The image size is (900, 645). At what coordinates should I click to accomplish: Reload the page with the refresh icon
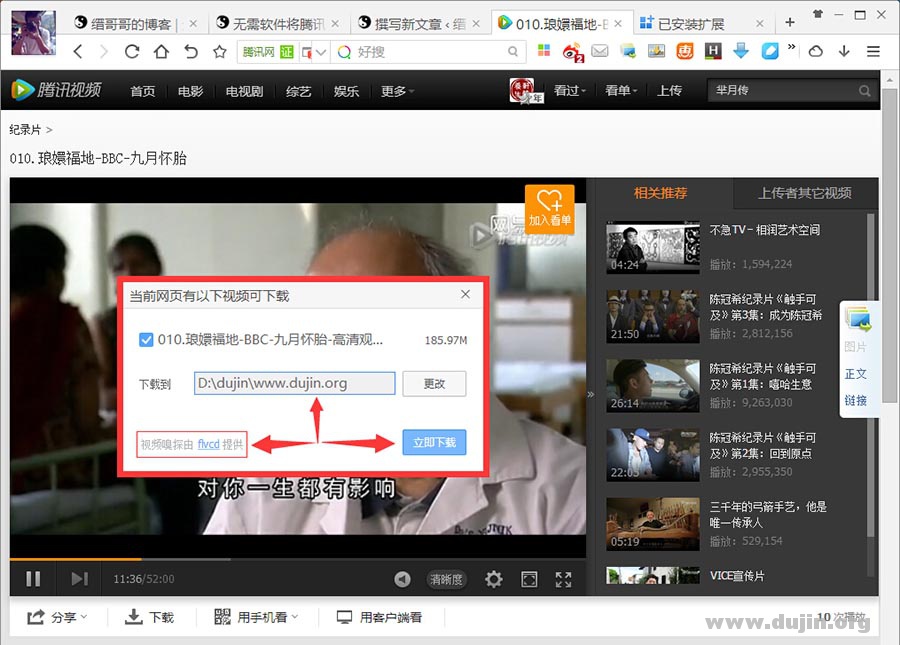click(132, 52)
